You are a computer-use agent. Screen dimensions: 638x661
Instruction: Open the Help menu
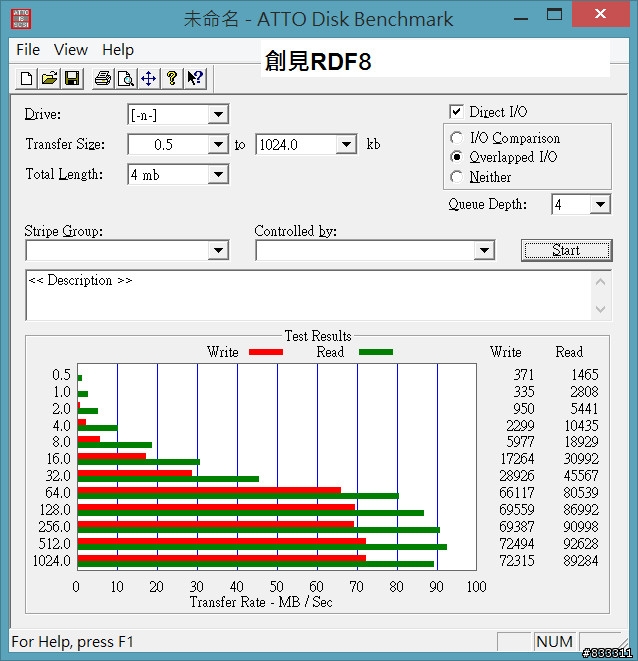click(118, 50)
